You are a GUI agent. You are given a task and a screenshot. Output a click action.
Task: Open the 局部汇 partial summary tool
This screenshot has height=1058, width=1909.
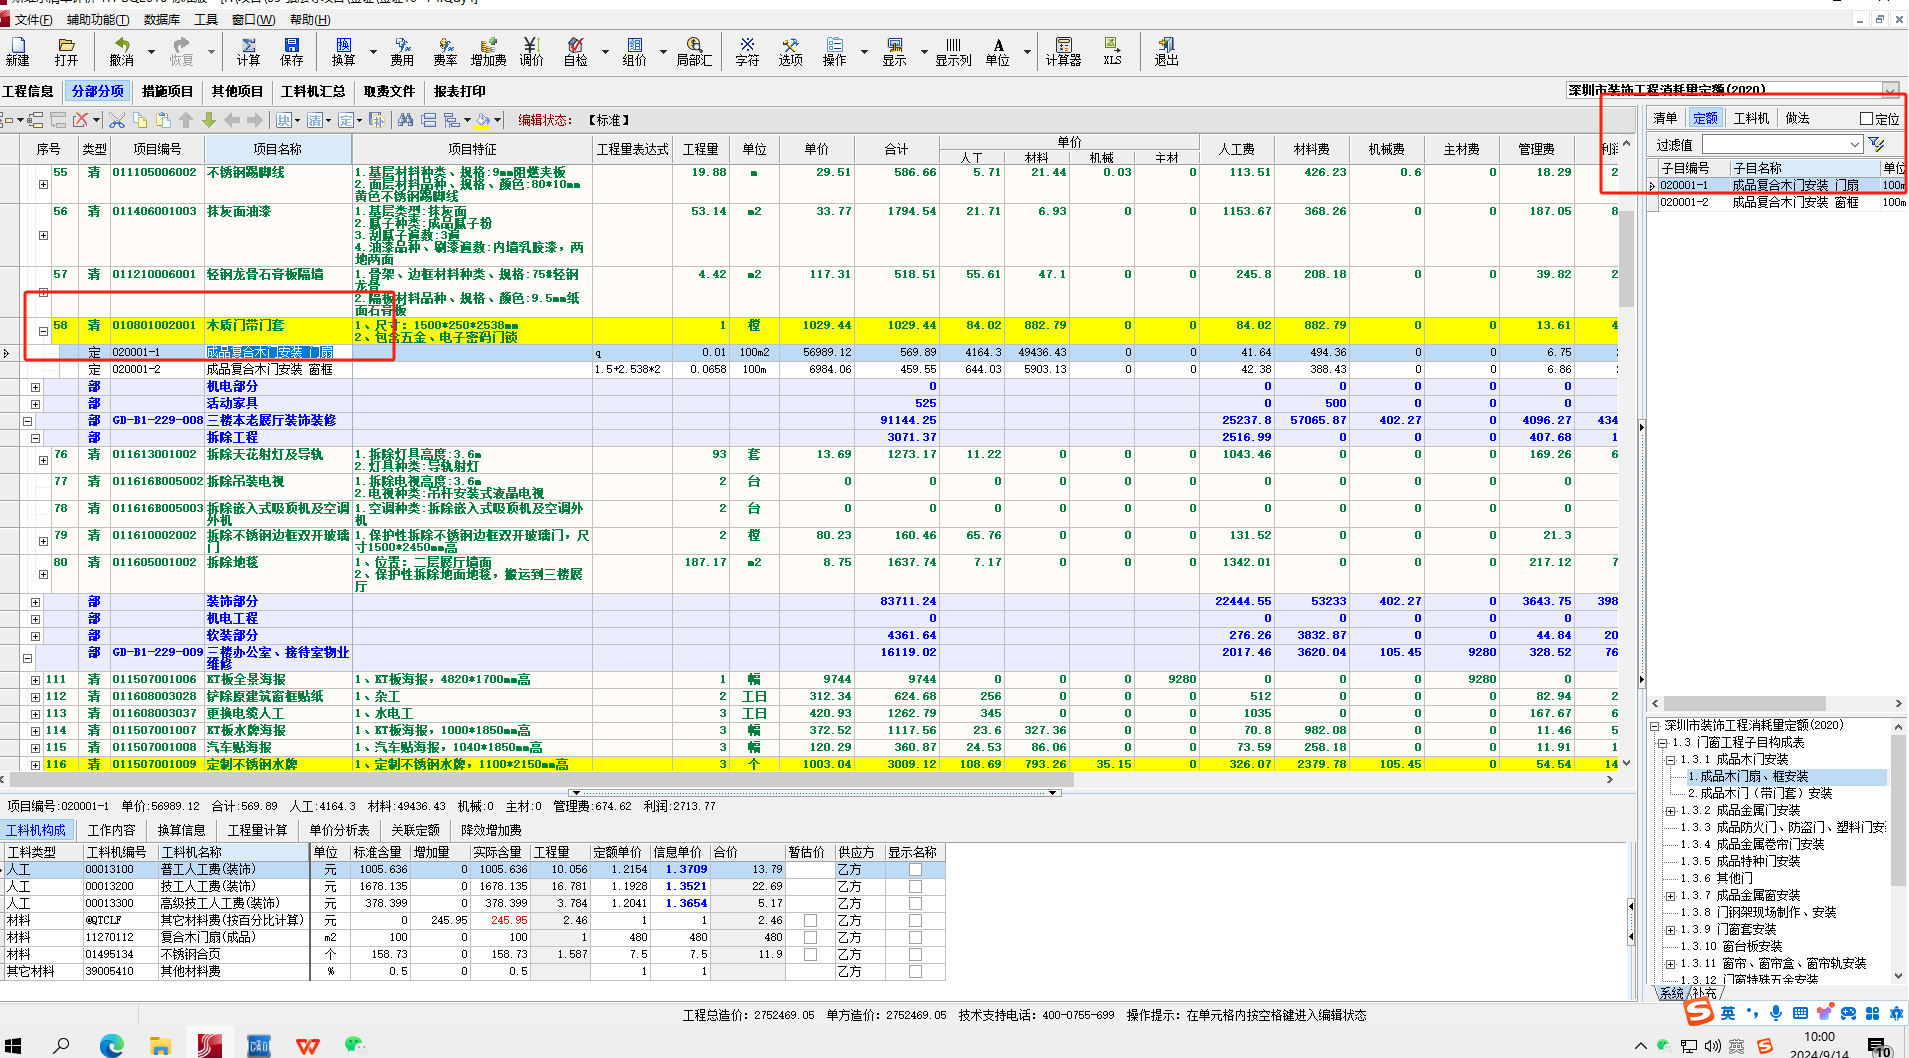click(x=694, y=51)
